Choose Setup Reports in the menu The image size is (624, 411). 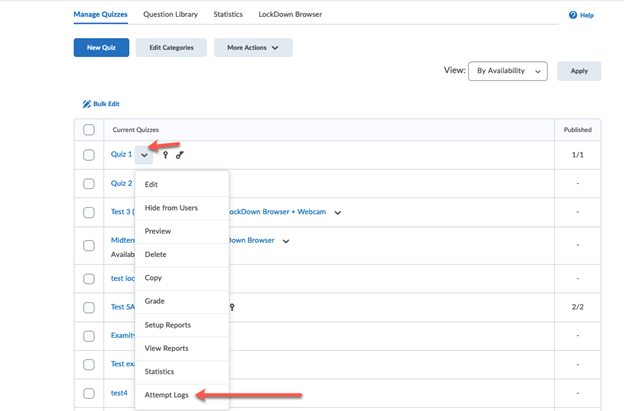[167, 325]
